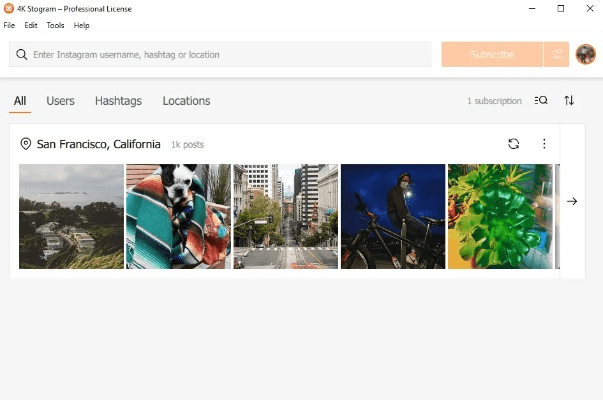
Task: Switch to the Locations tab
Action: (187, 101)
